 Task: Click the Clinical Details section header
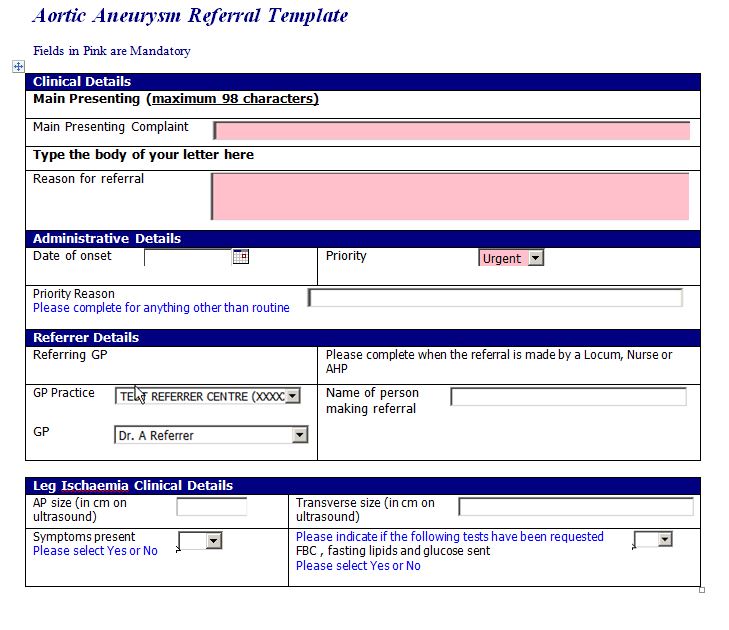363,82
